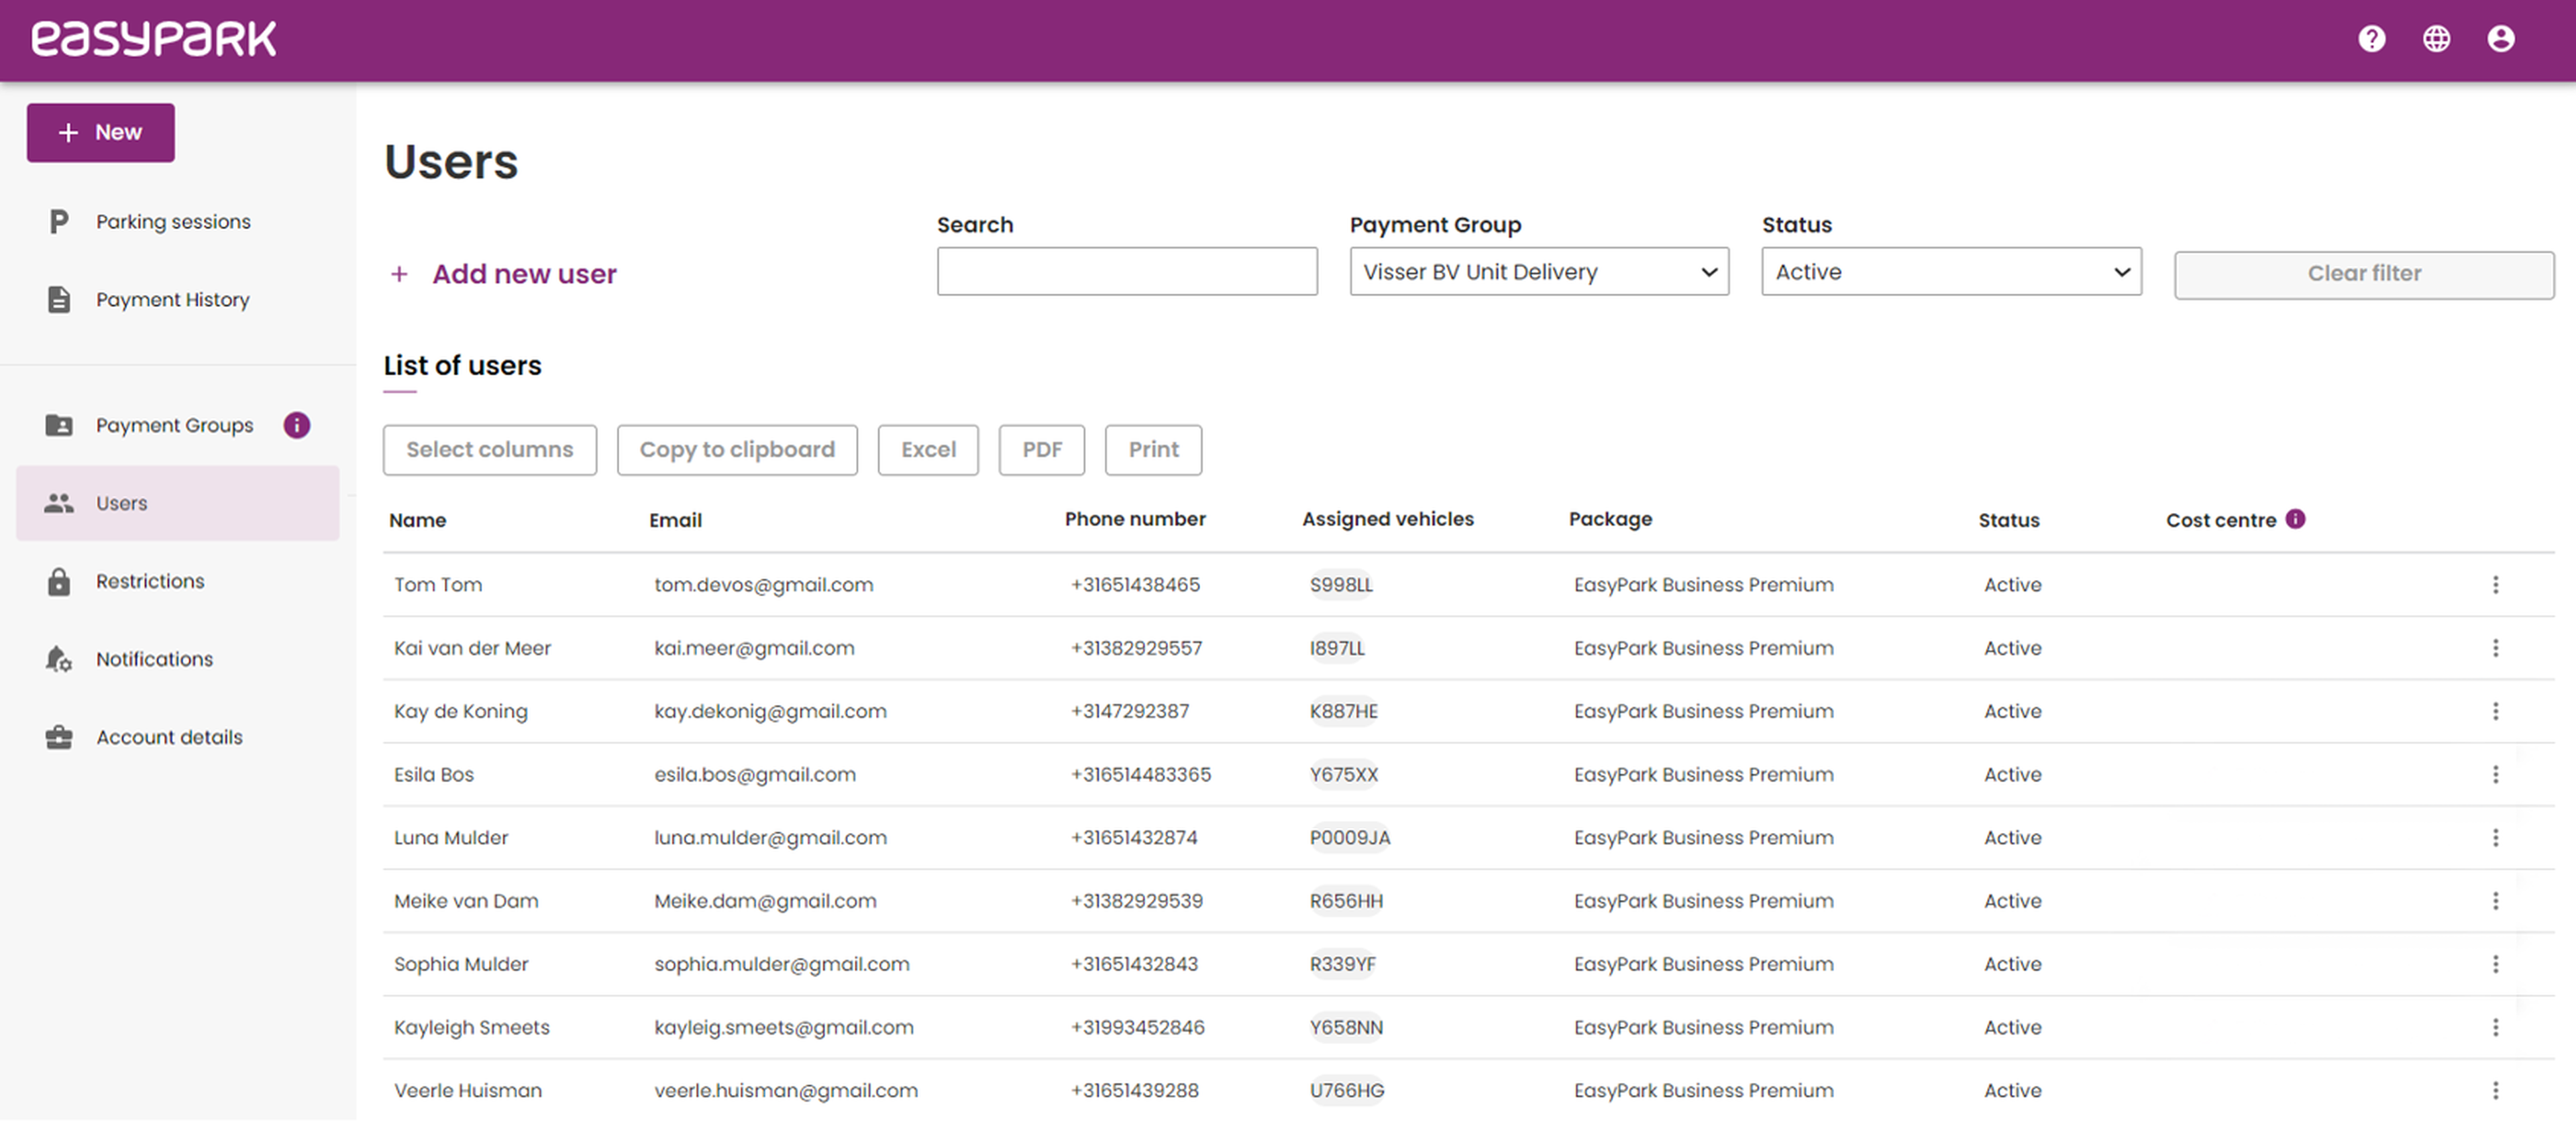The height and width of the screenshot is (1126, 2576).
Task: Click vehicle tag I897LL
Action: pos(1337,647)
